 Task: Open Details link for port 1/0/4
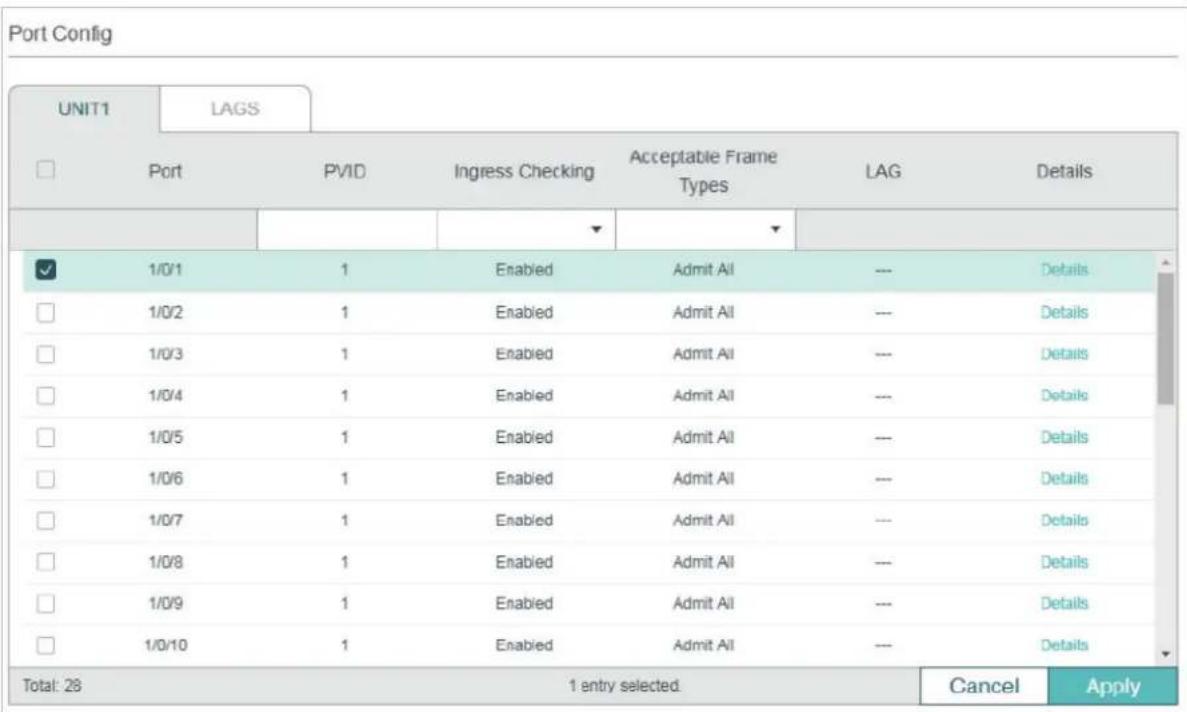pyautogui.click(x=1064, y=395)
